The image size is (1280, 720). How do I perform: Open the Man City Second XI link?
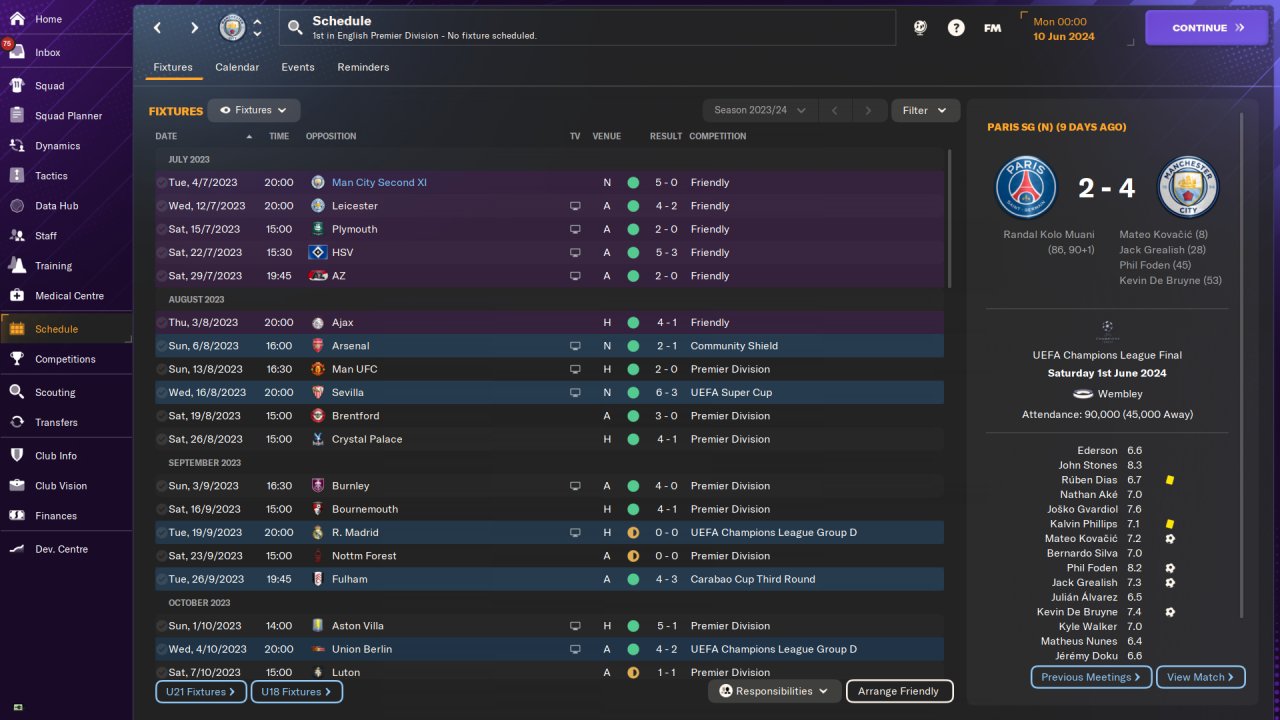coord(379,183)
